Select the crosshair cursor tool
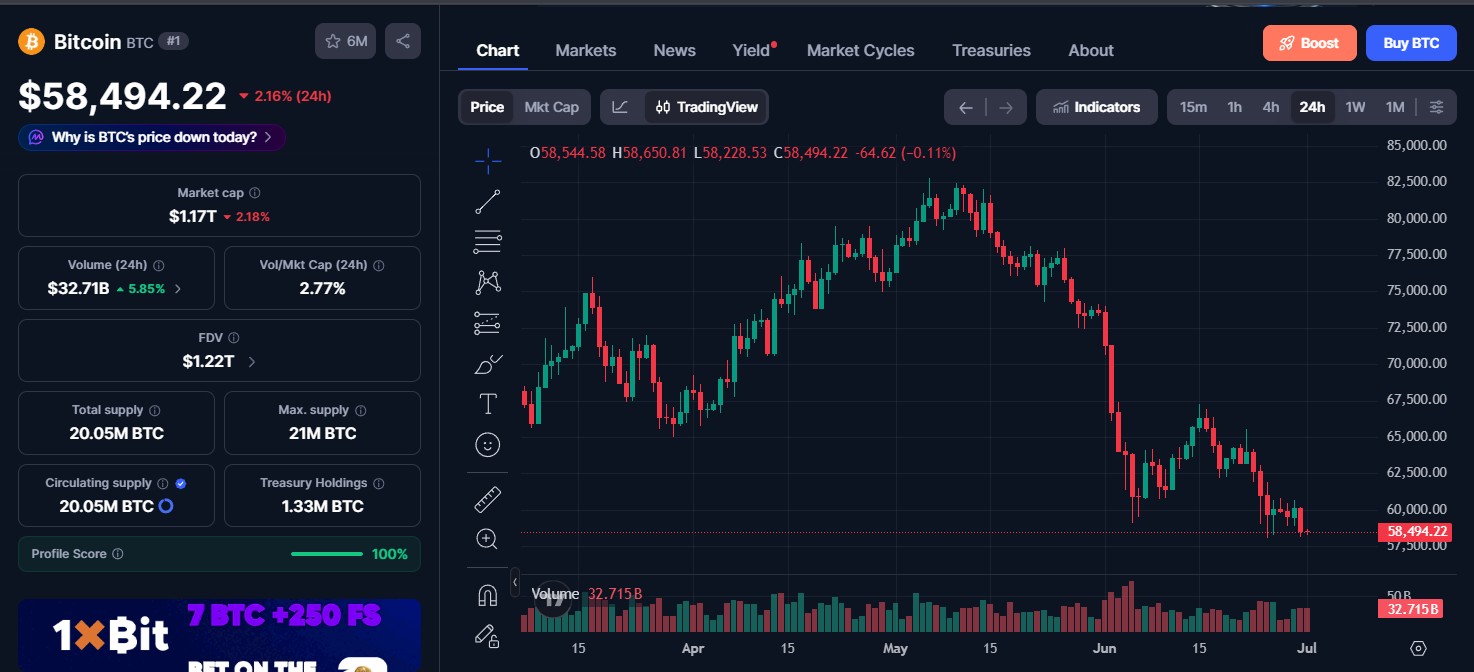This screenshot has width=1474, height=672. coord(488,160)
